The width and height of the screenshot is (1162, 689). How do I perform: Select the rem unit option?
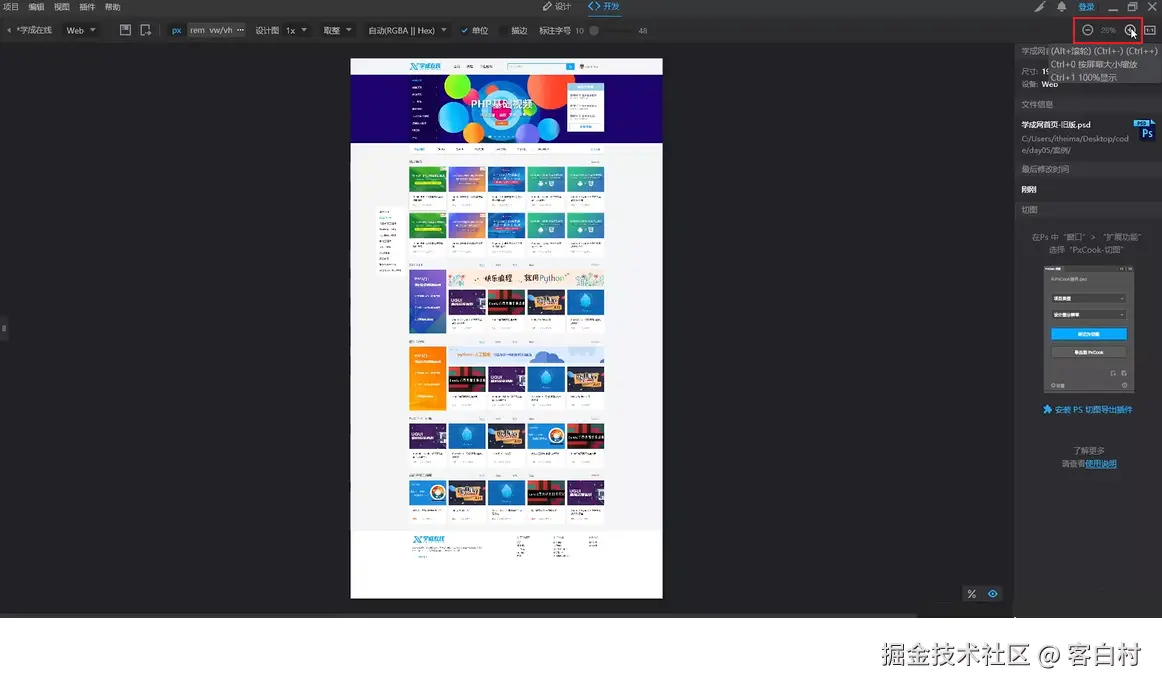[x=197, y=30]
